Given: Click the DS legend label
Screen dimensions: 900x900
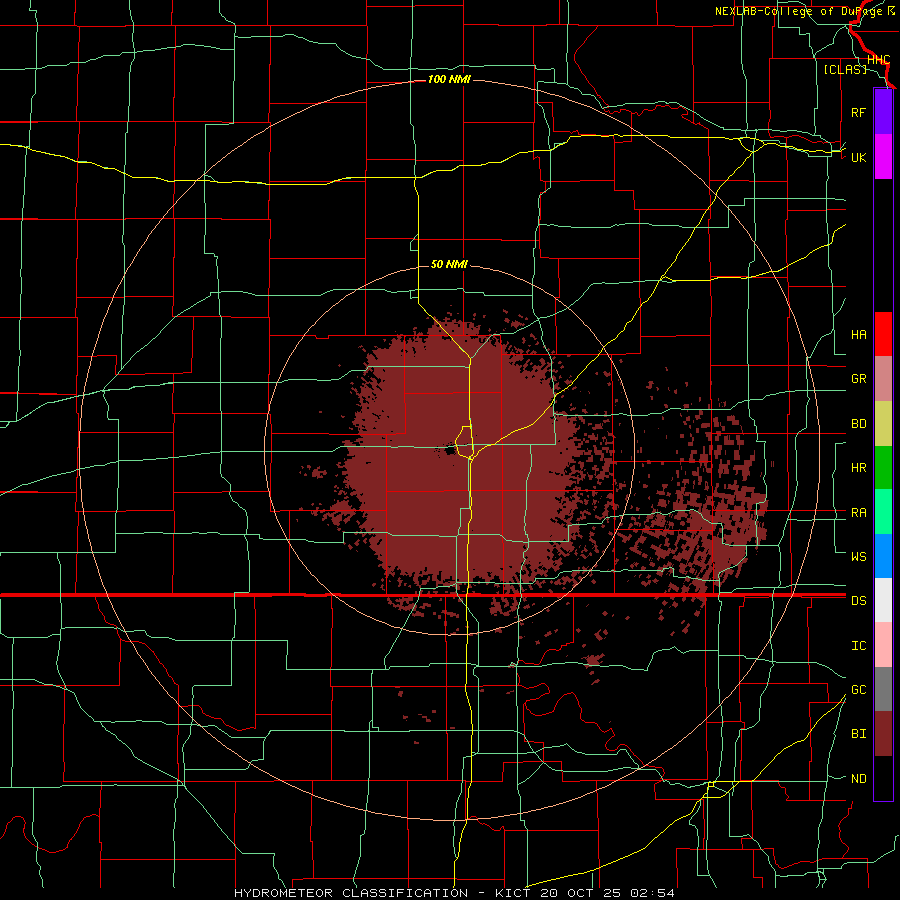Looking at the screenshot, I should pyautogui.click(x=858, y=601).
